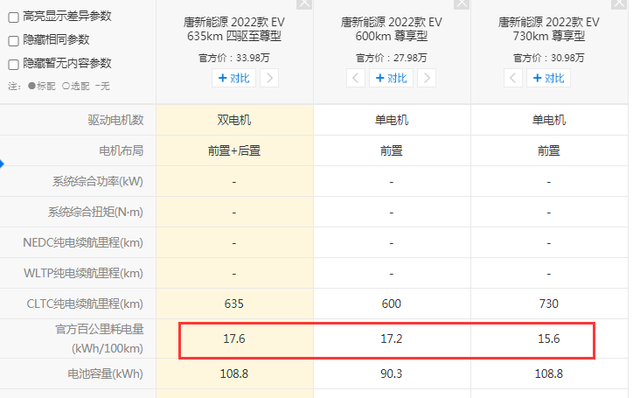Click left arrow of the 730km 尊享型 column

513,78
